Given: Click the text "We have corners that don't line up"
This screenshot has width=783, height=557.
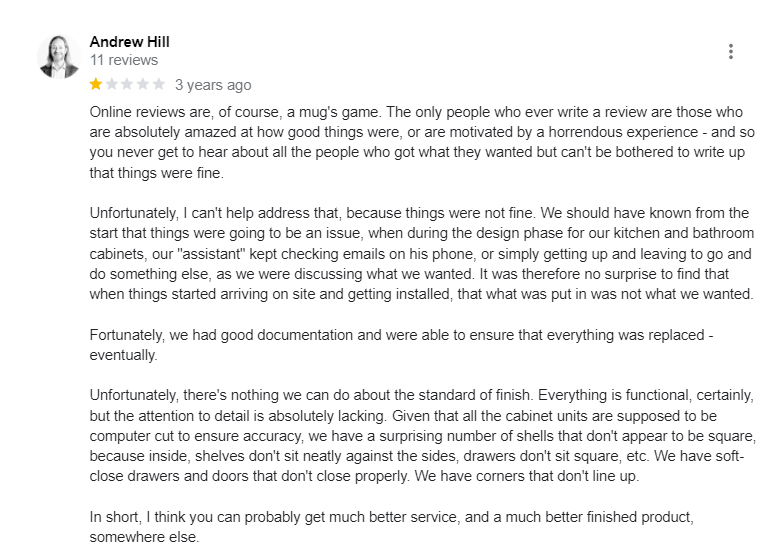Looking at the screenshot, I should (x=526, y=476).
